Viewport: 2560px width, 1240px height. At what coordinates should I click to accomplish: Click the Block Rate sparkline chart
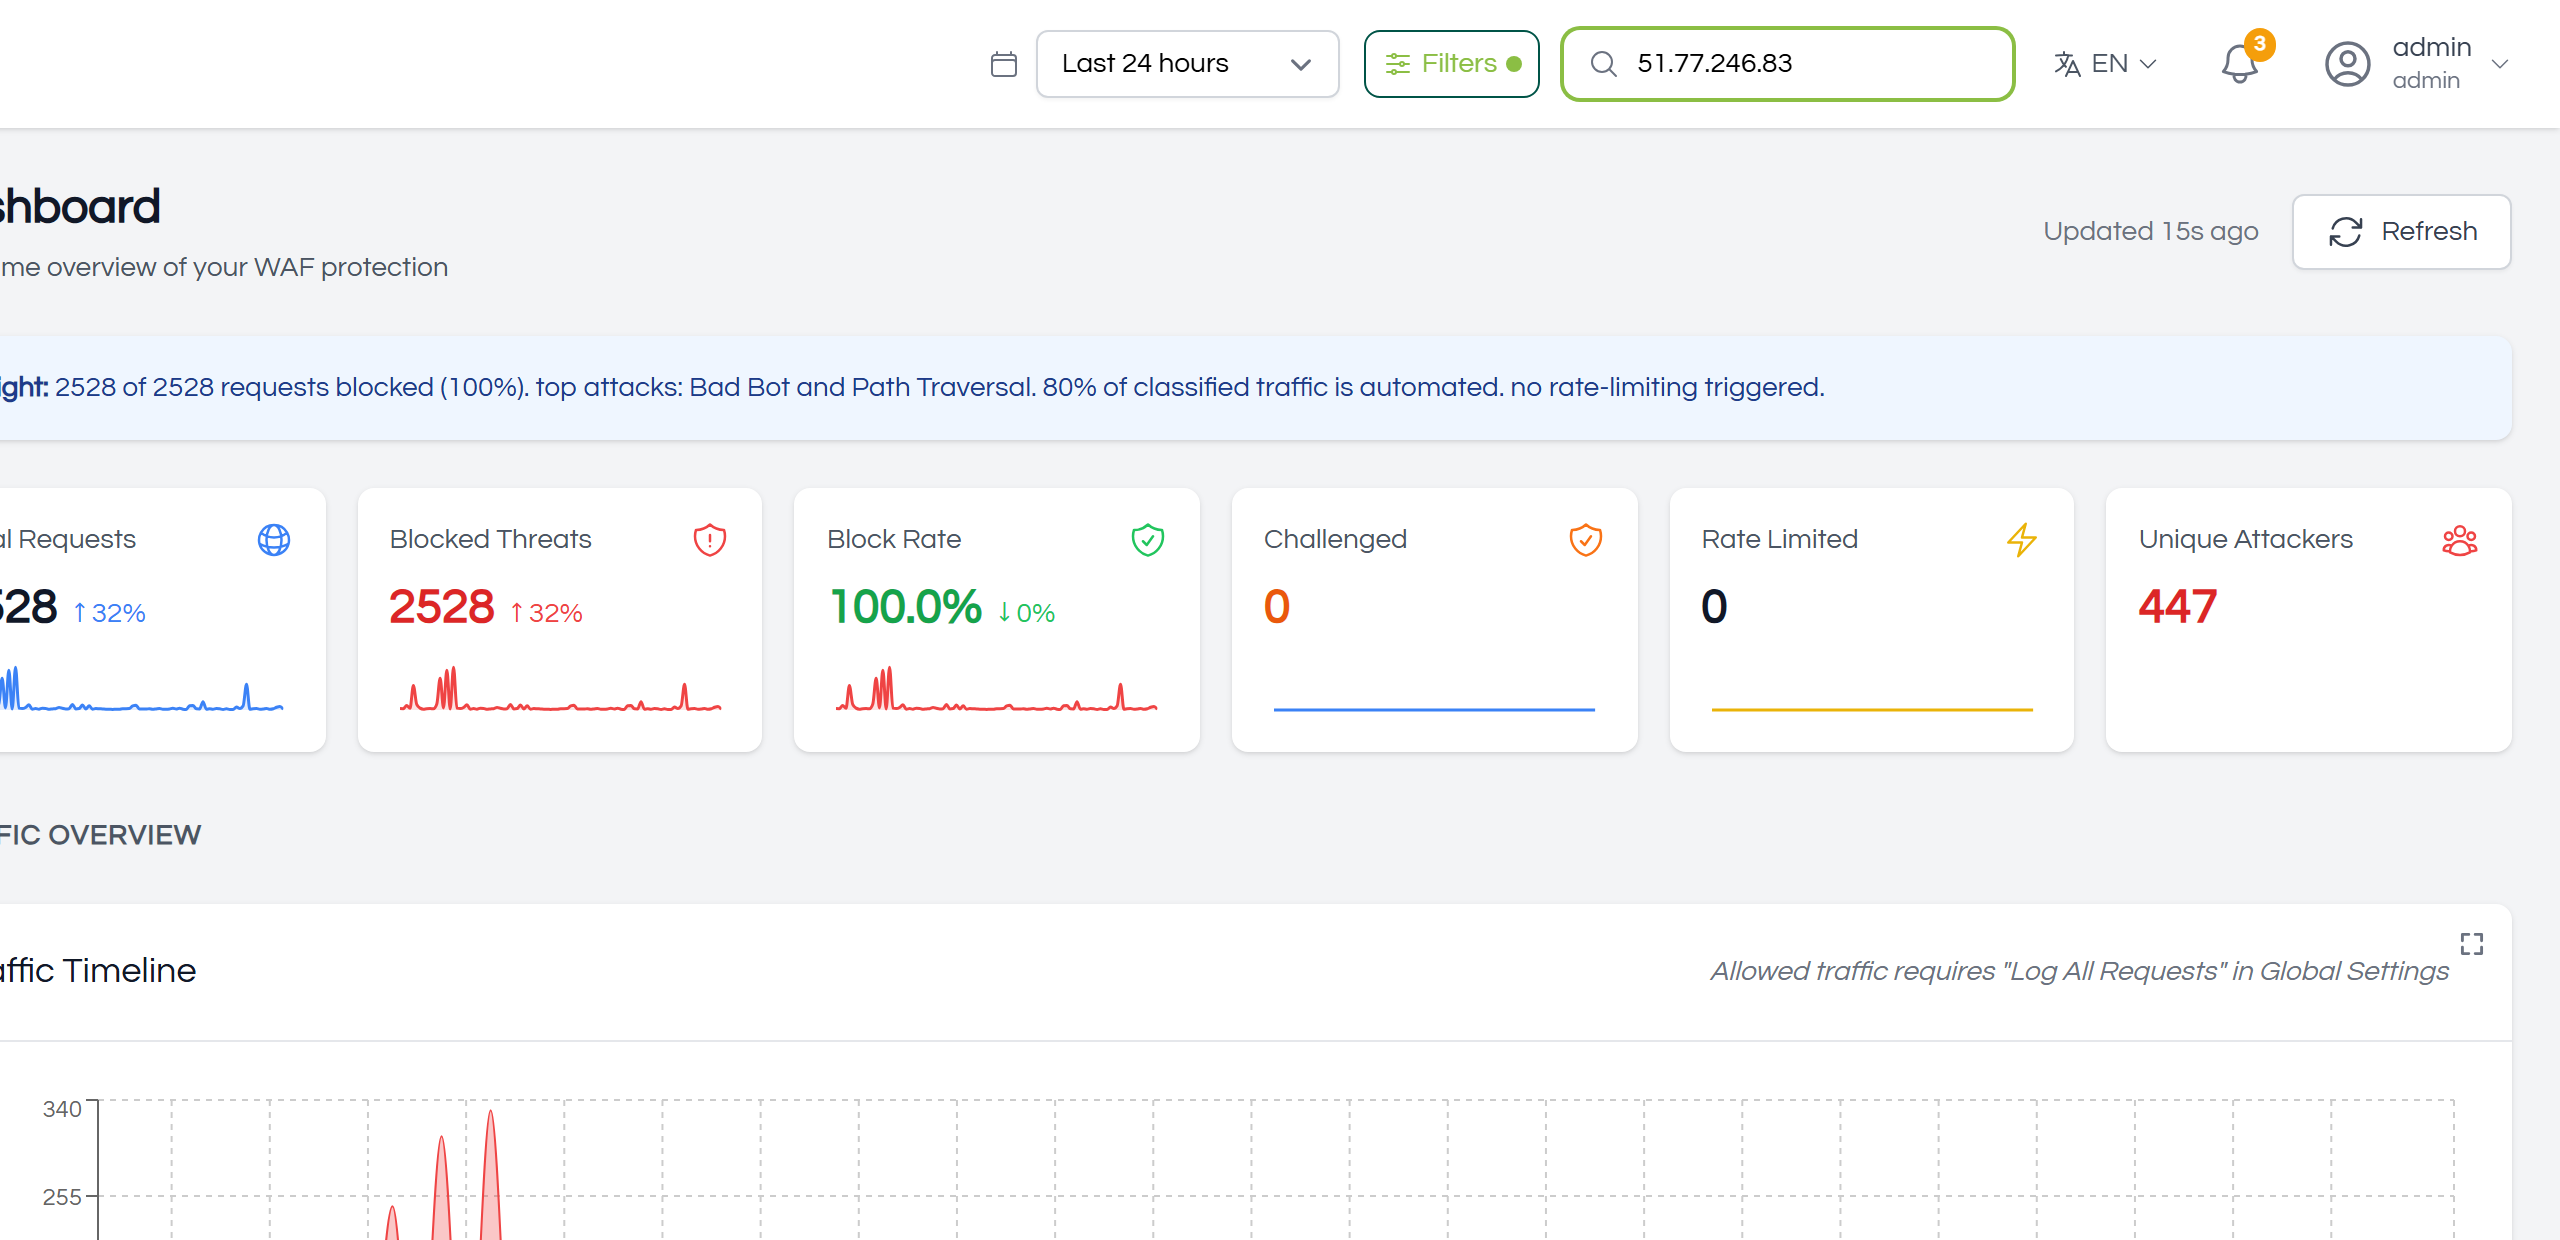point(996,688)
